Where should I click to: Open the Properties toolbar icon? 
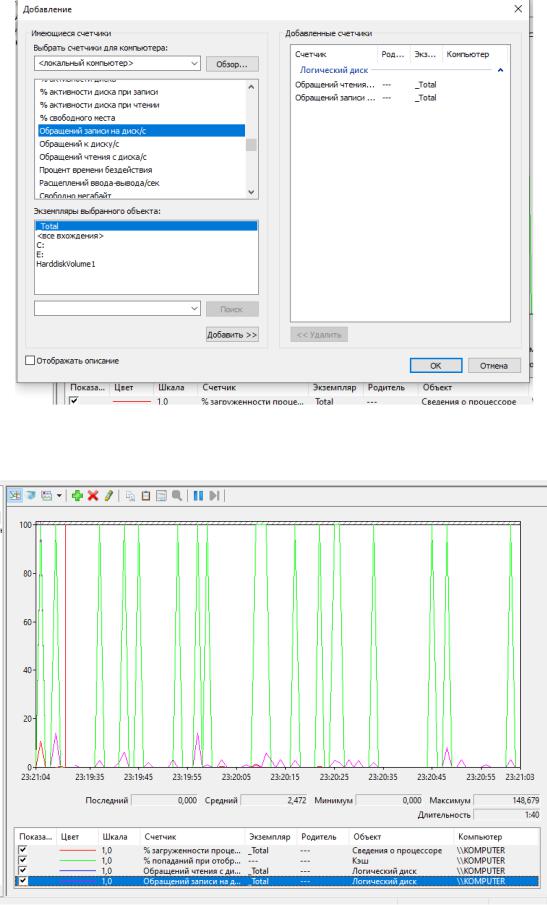click(x=162, y=495)
